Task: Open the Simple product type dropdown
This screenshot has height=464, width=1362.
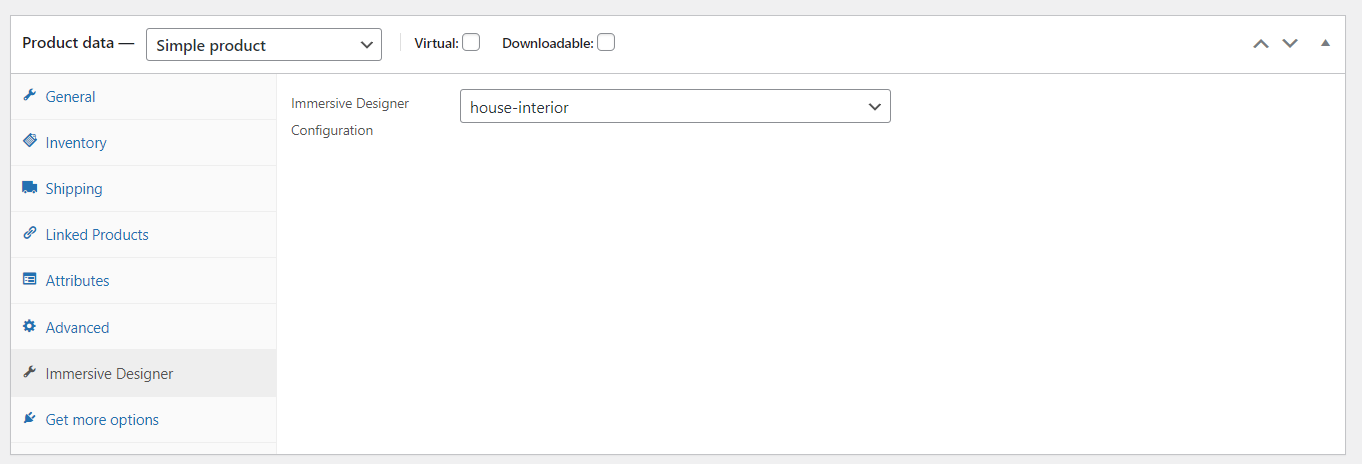Action: coord(264,45)
